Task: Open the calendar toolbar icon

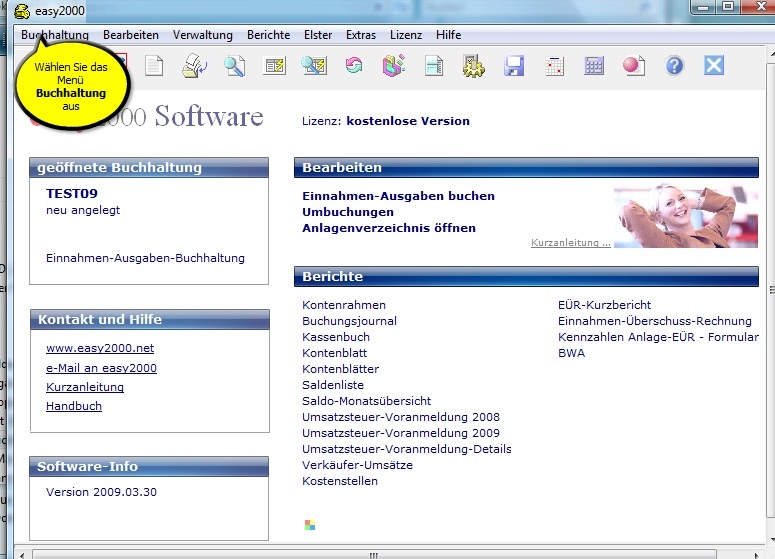Action: (555, 66)
